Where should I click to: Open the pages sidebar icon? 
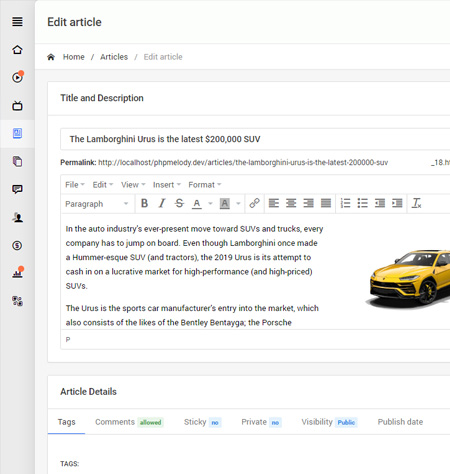[x=17, y=161]
